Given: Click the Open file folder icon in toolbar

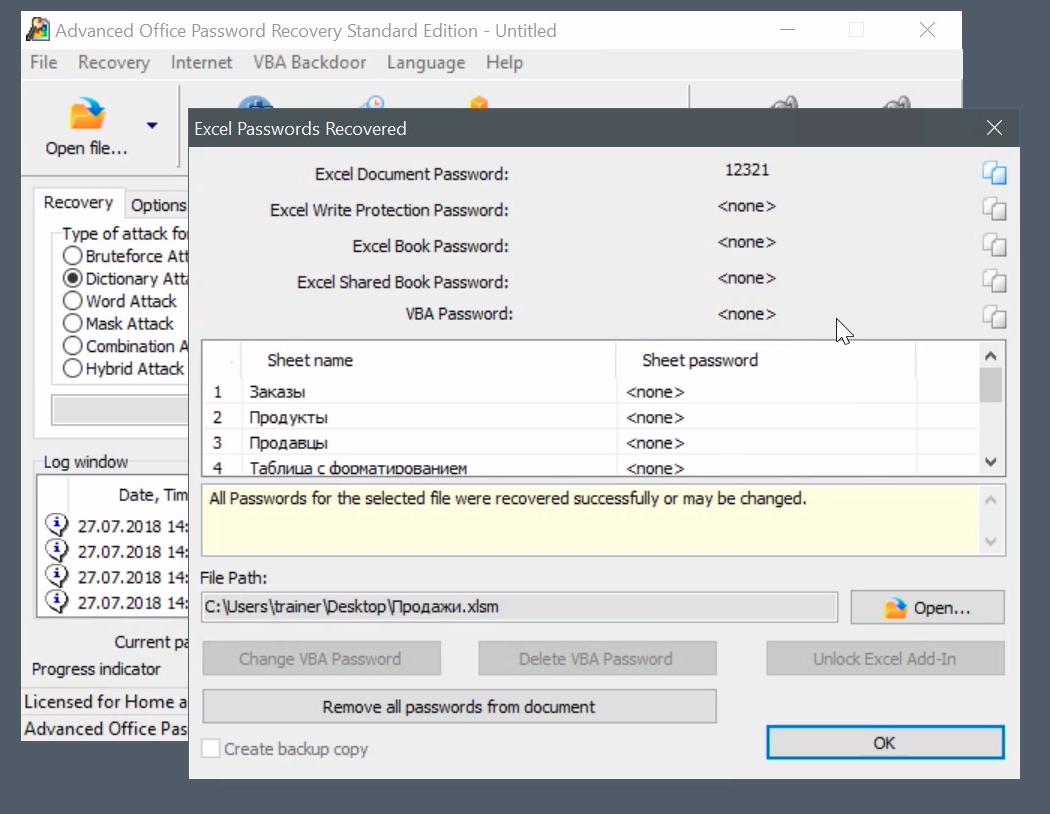Looking at the screenshot, I should 87,114.
